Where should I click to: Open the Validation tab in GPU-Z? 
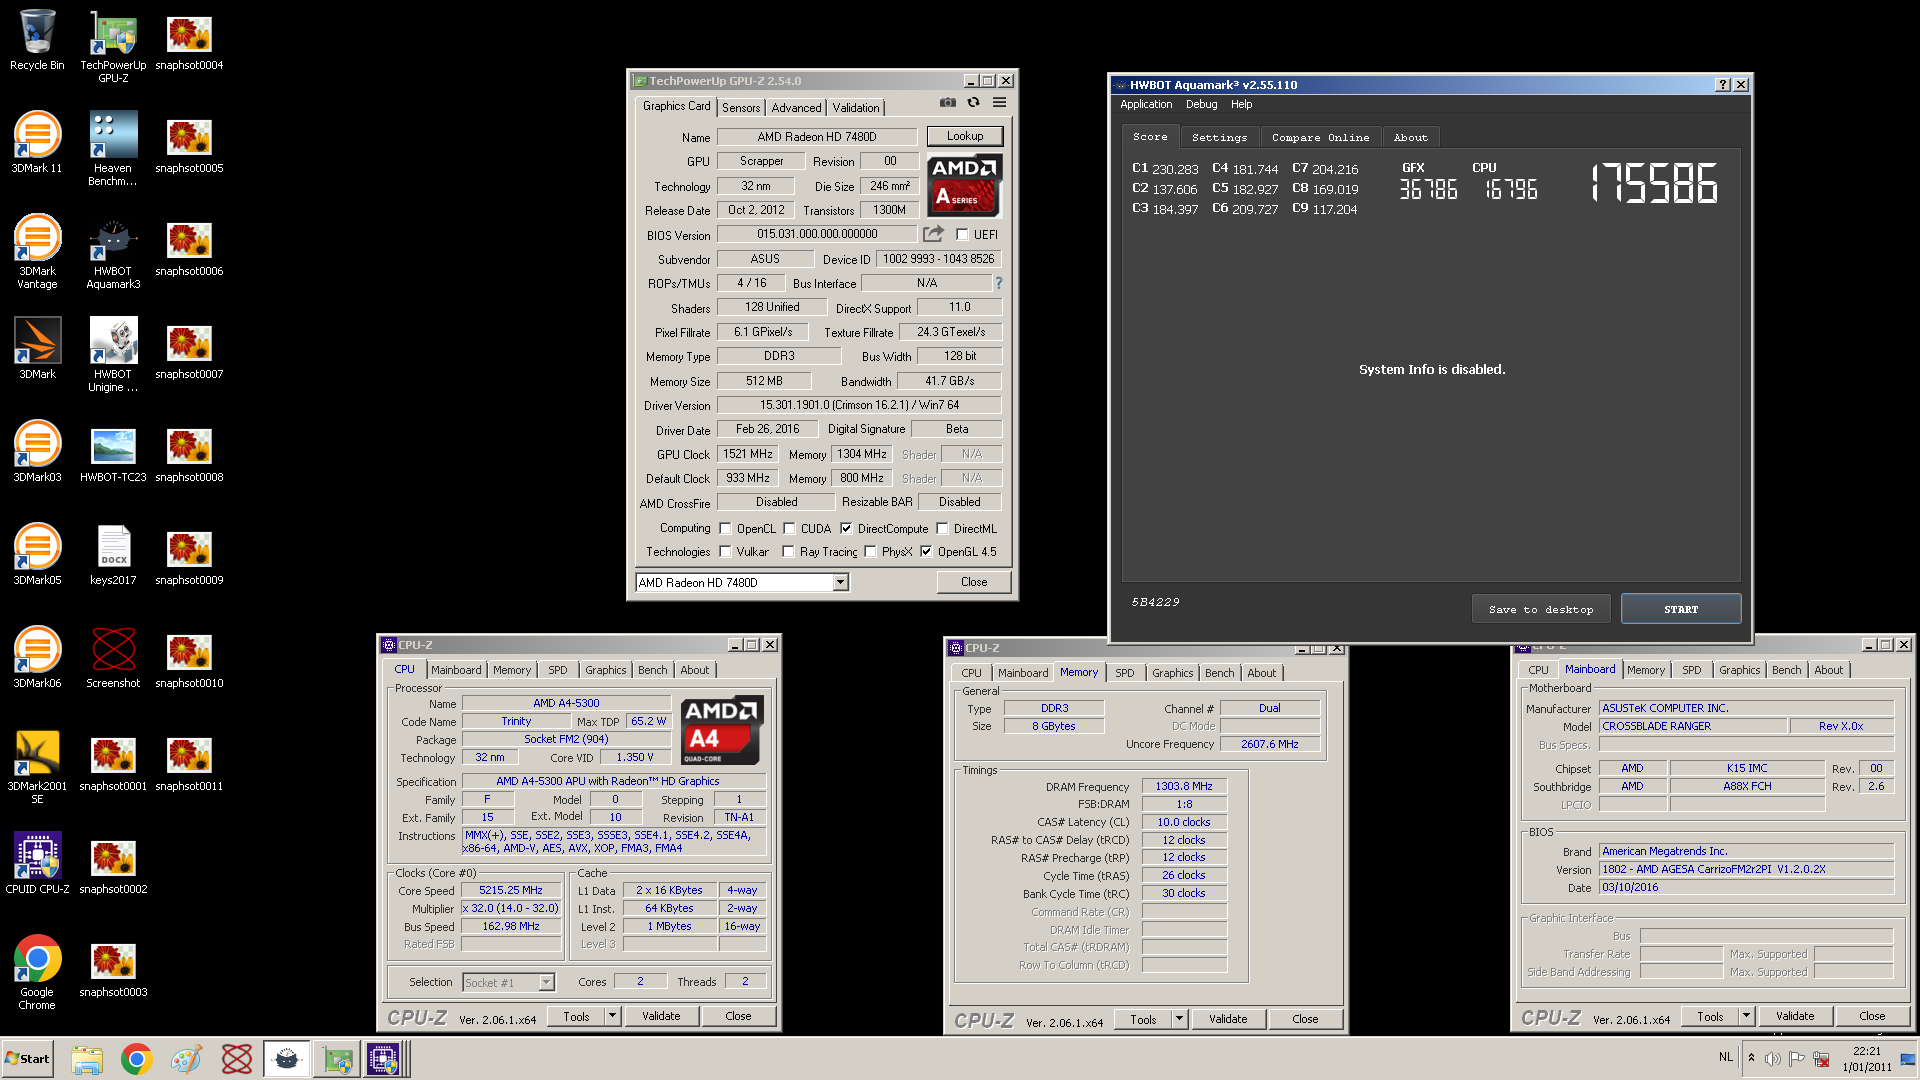pos(856,108)
